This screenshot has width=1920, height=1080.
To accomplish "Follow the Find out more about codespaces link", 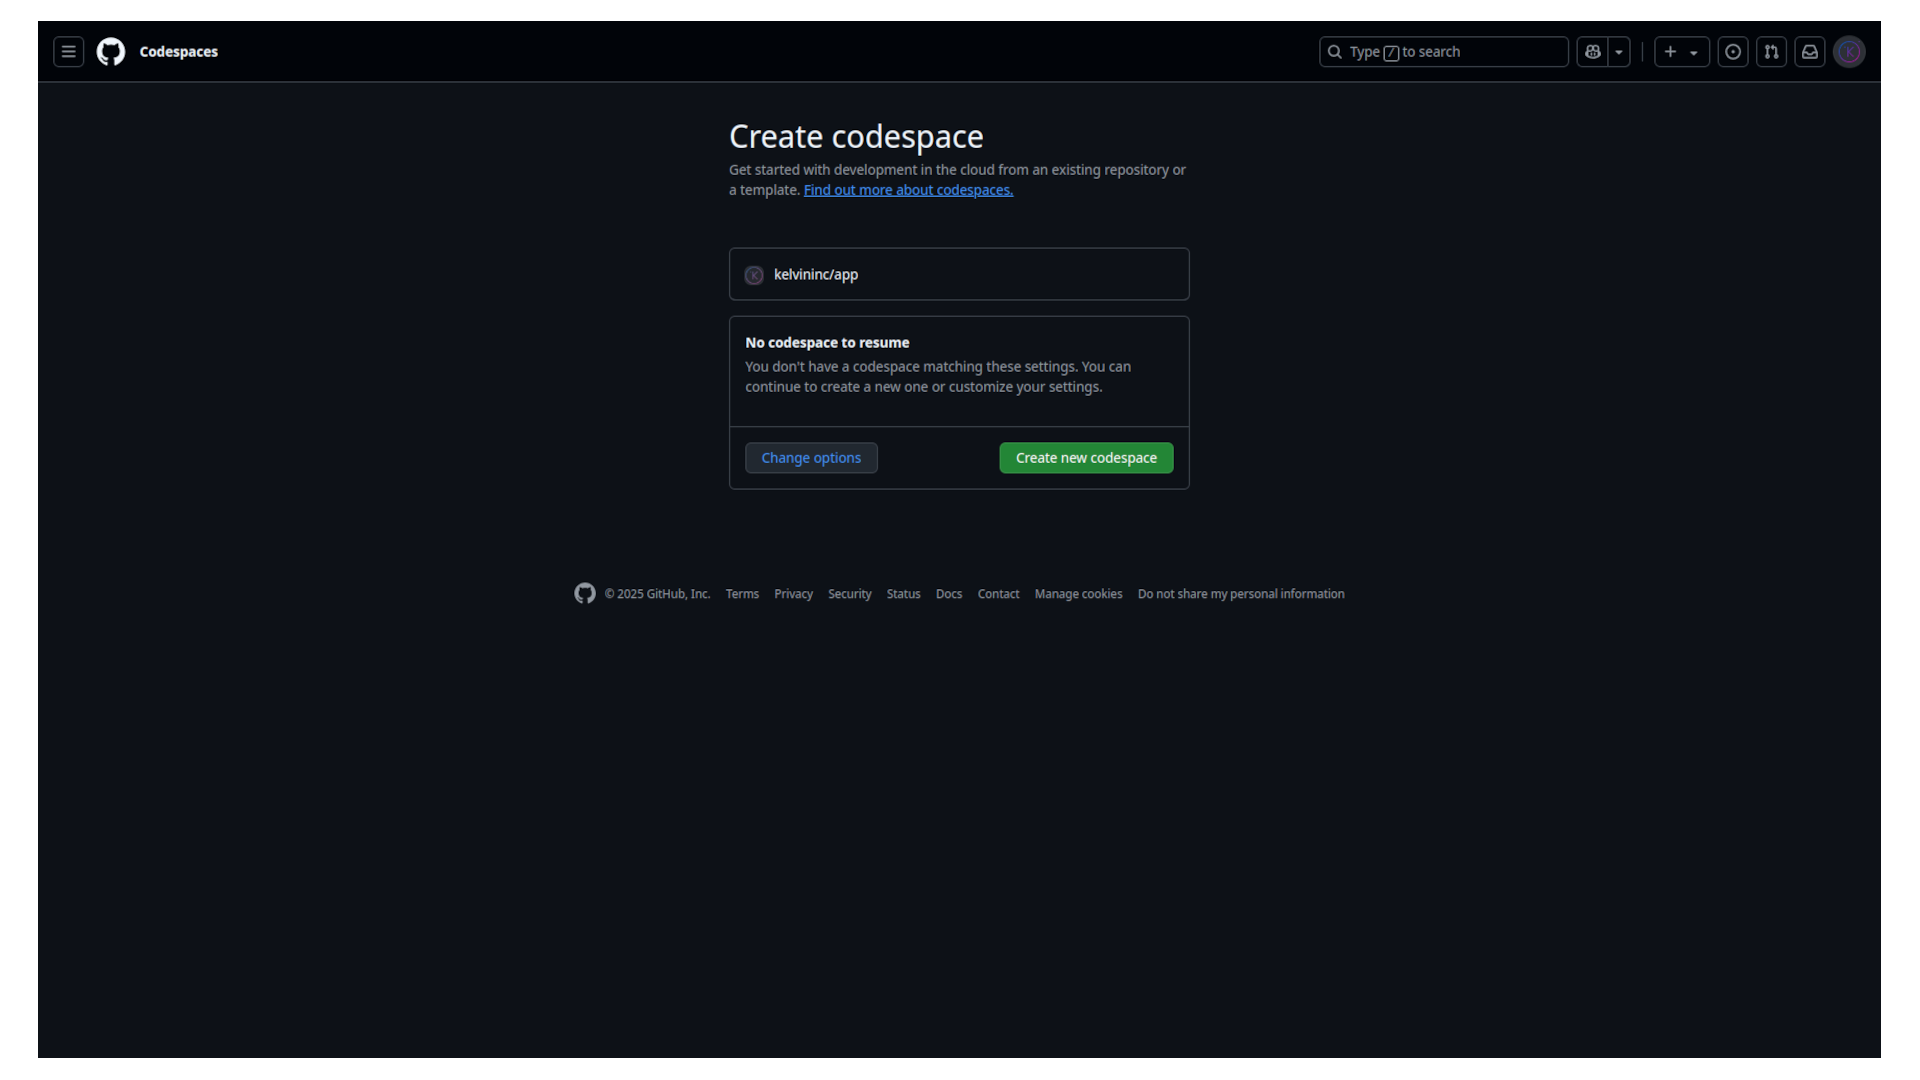I will pyautogui.click(x=907, y=189).
